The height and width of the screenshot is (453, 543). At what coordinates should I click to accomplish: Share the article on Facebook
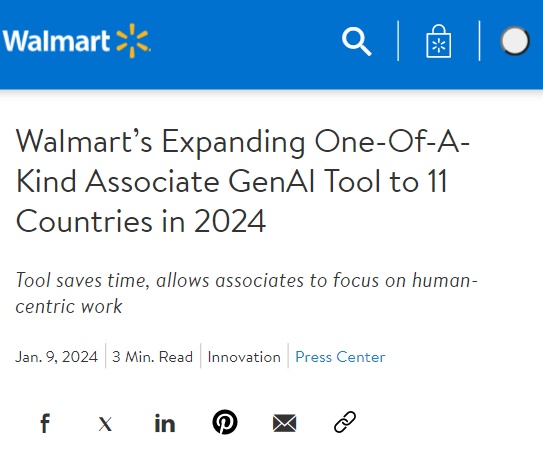45,423
